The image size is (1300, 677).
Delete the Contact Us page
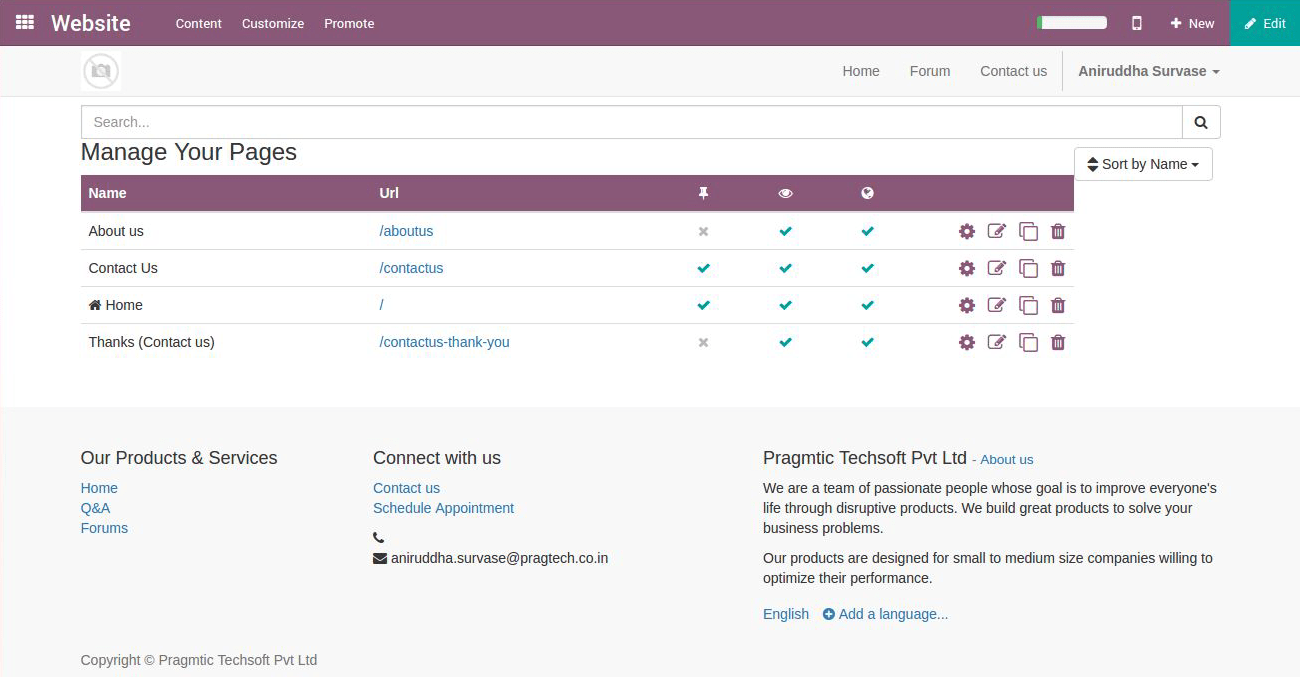pos(1058,268)
